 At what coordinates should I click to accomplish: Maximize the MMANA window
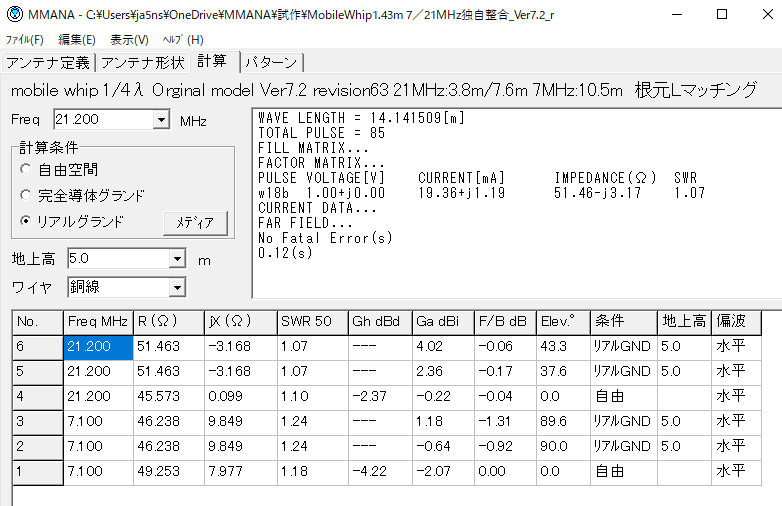(x=722, y=14)
